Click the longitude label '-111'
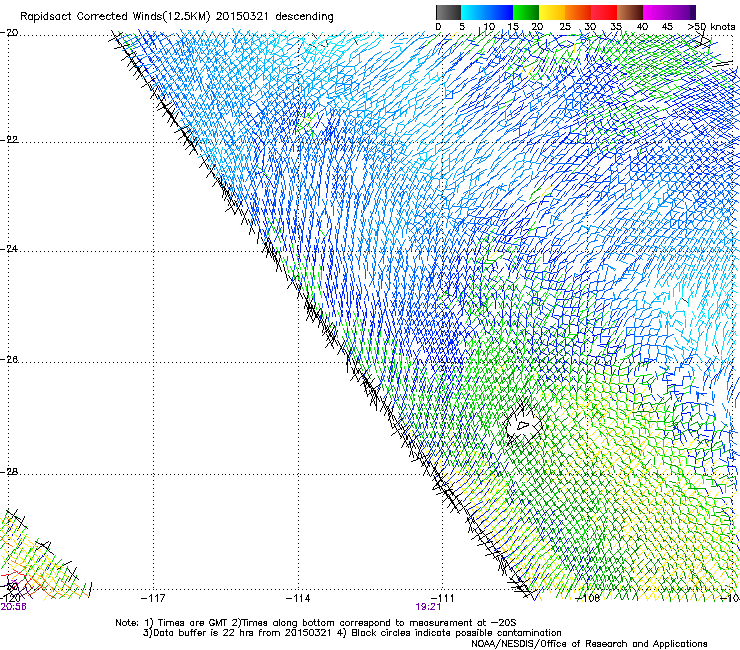 tap(443, 598)
